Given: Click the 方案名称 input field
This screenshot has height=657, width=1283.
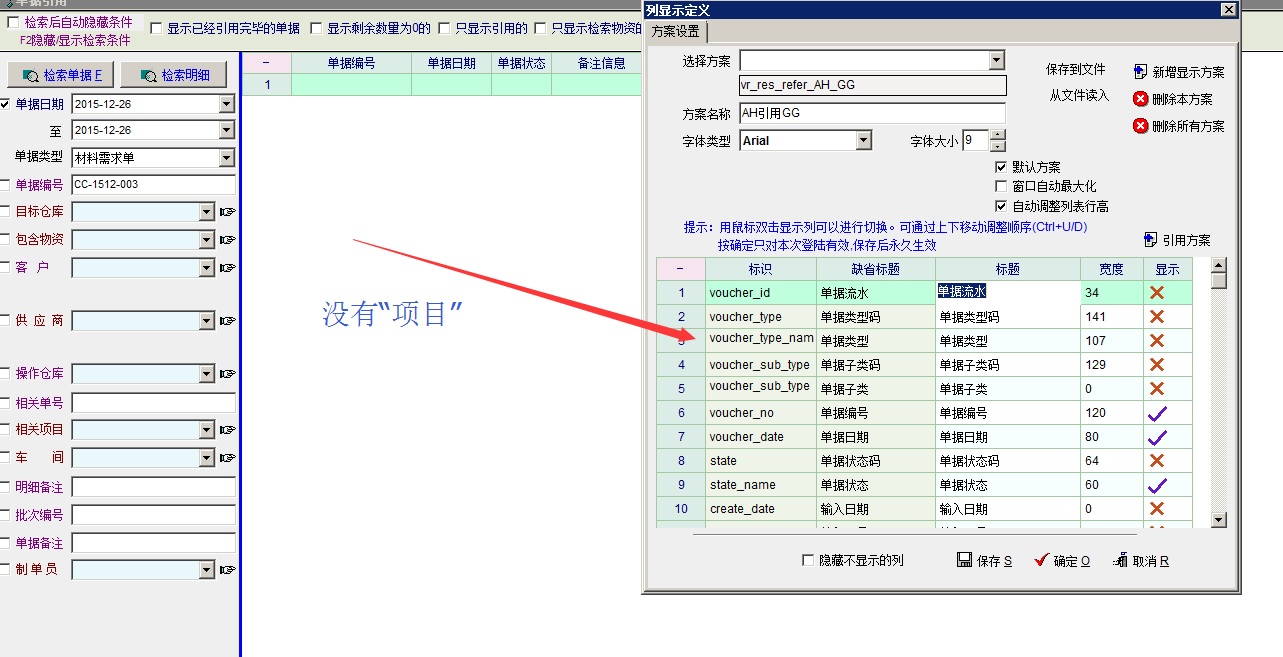Looking at the screenshot, I should point(871,113).
